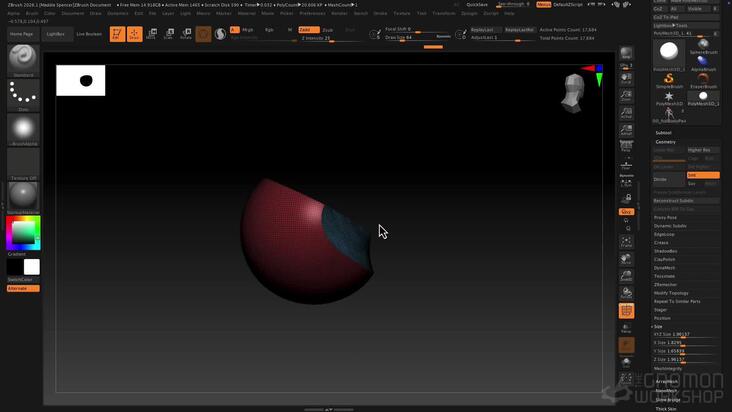Click the BPR render icon
732x412 pixels.
(626, 53)
